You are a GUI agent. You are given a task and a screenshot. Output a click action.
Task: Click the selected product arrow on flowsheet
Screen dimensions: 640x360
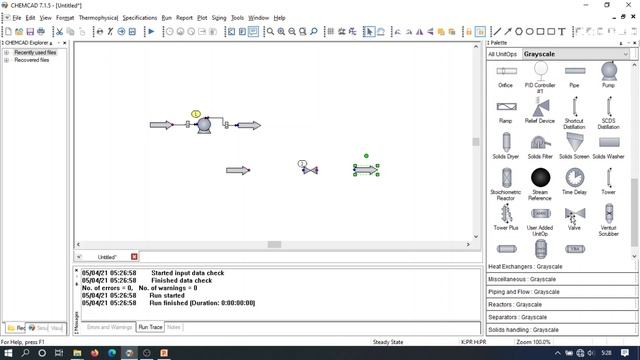point(366,170)
